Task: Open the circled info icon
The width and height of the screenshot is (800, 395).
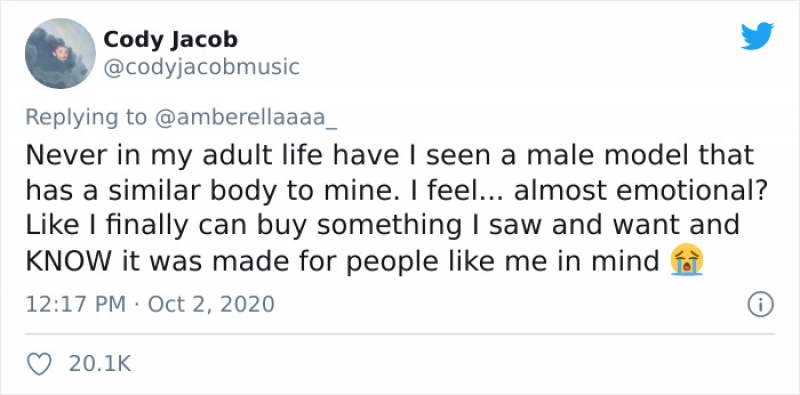Action: pos(760,305)
